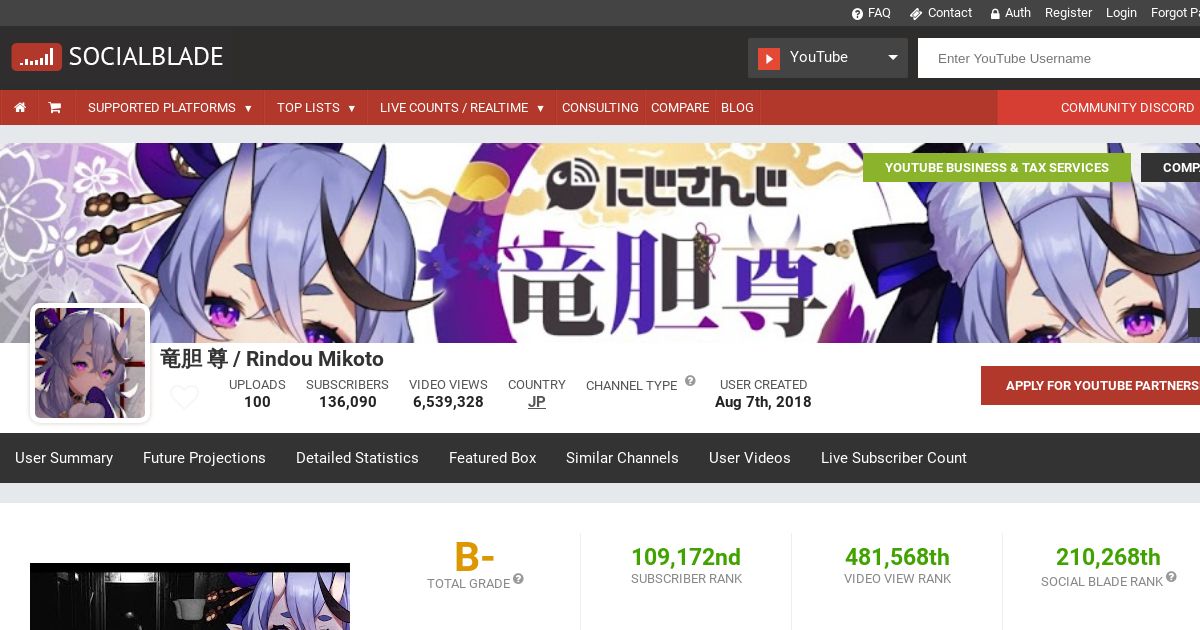Click the Auth lock icon
Viewport: 1200px width, 630px height.
point(995,14)
